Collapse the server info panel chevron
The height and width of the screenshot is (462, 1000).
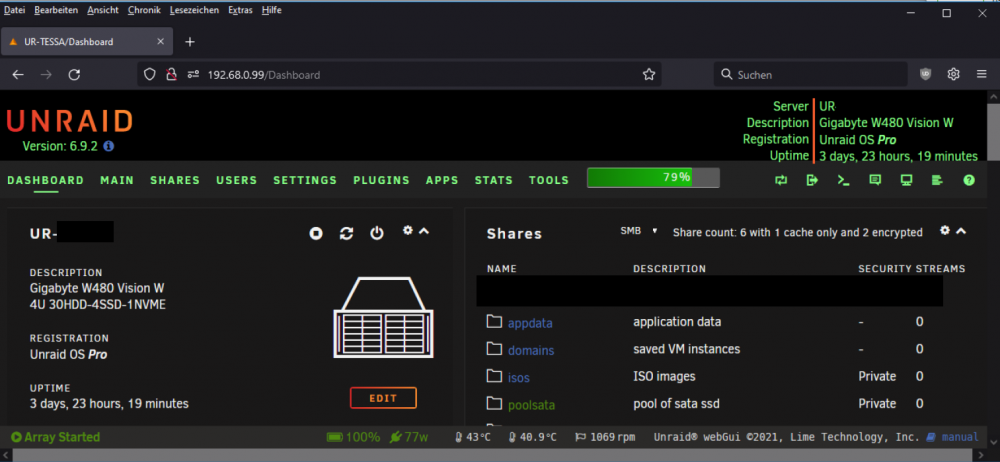click(423, 231)
